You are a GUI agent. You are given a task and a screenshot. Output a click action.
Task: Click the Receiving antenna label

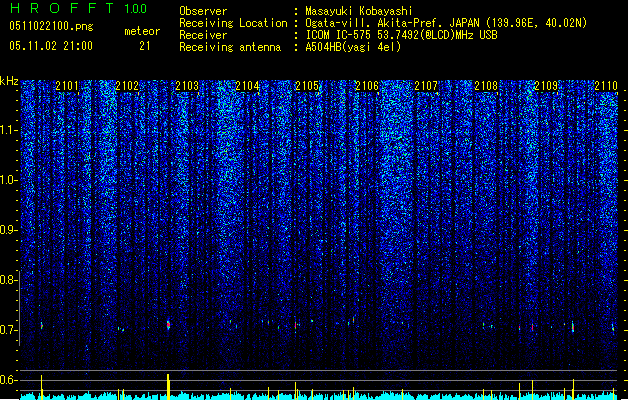[x=230, y=47]
